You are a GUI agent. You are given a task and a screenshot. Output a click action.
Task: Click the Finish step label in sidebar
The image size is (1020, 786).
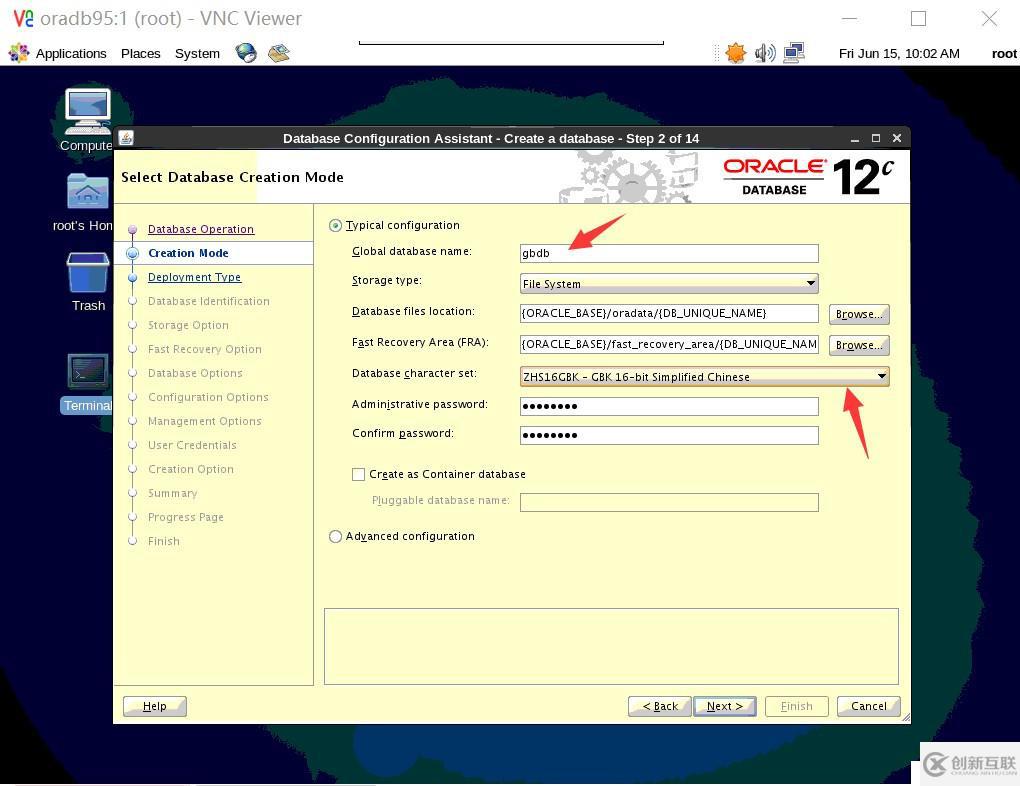click(x=164, y=542)
